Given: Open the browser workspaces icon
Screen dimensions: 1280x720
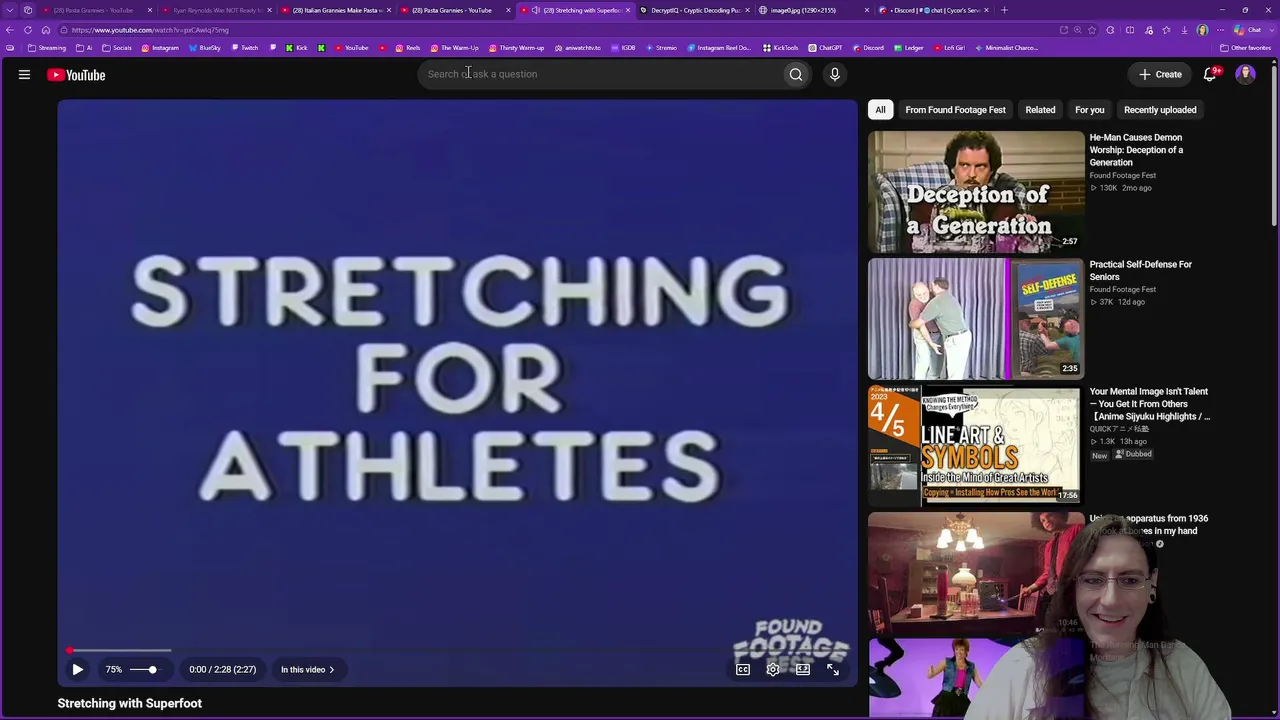Looking at the screenshot, I should tap(27, 10).
